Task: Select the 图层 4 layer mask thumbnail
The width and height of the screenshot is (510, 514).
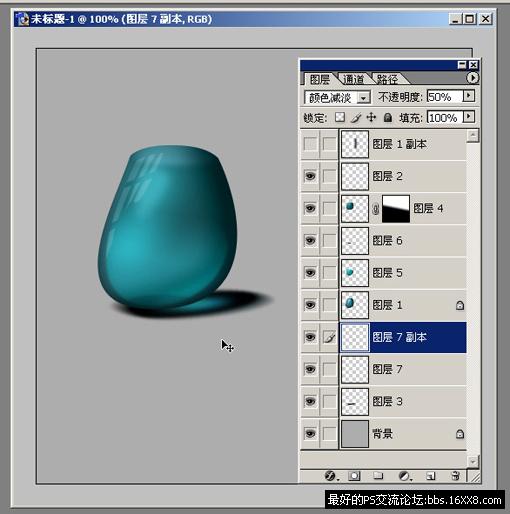Action: 396,209
